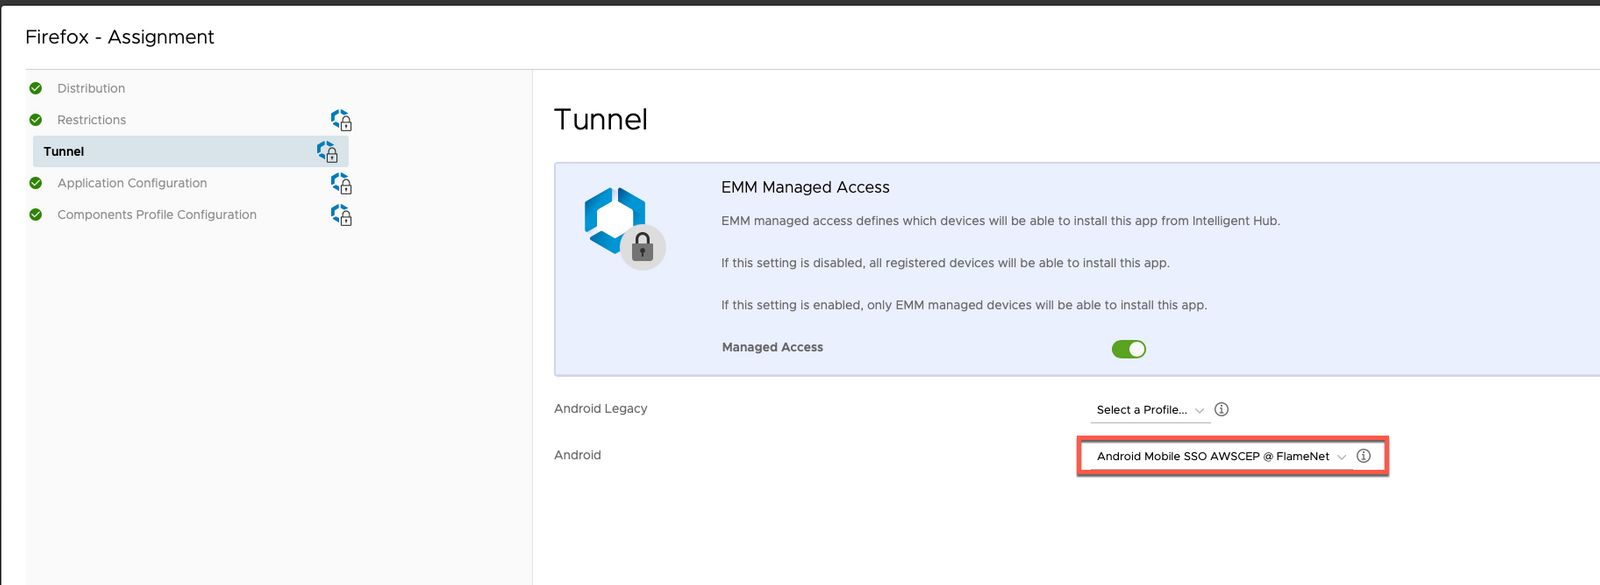Click the chevron arrow on Android Legacy dropdown
The image size is (1600, 585).
click(x=1200, y=410)
